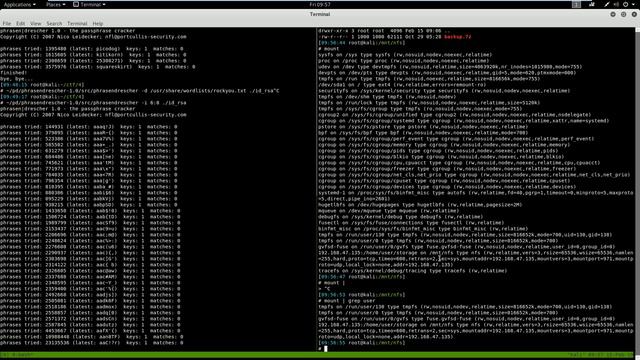Click the workspace switcher icon in top bar
Image resolution: width=640 pixels, height=360 pixels.
point(576,4)
